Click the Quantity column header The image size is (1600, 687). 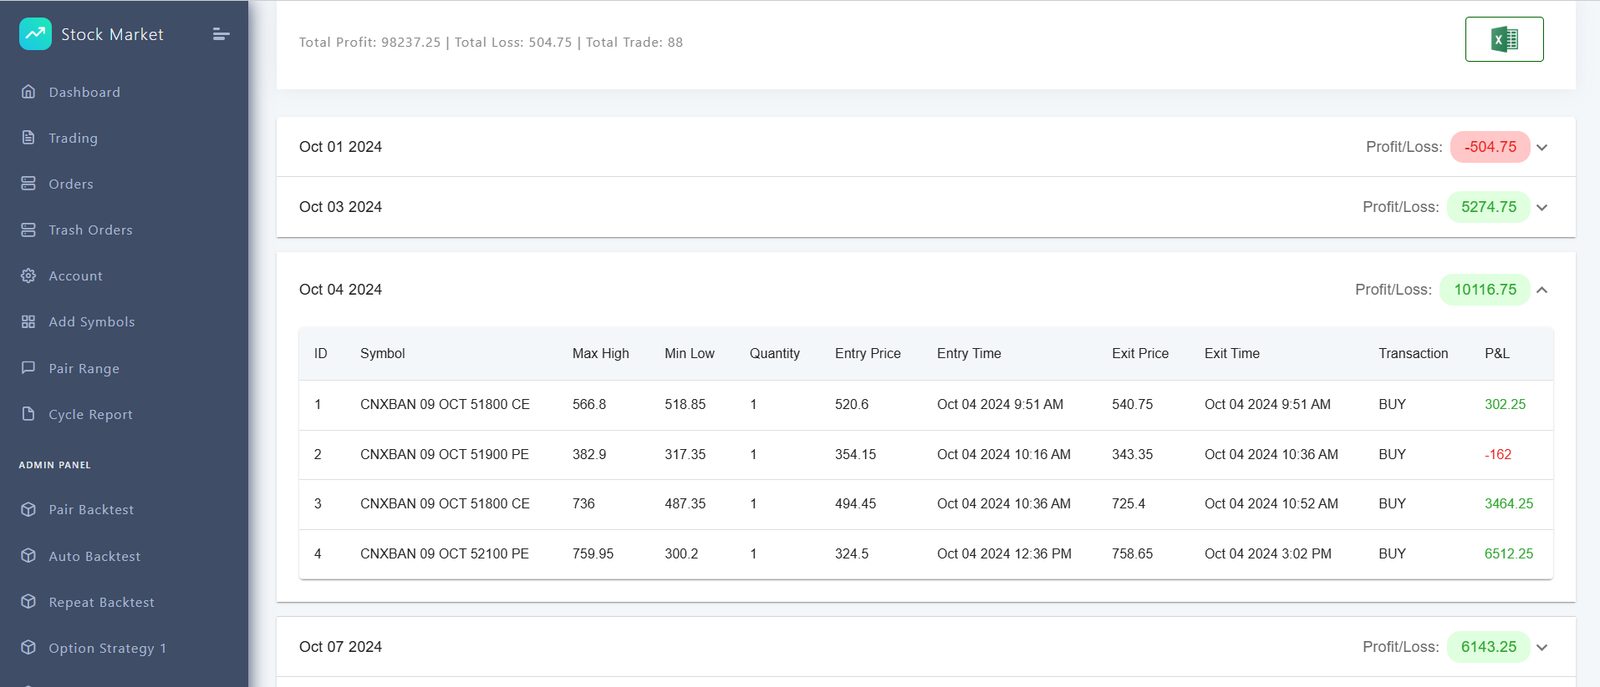tap(775, 354)
